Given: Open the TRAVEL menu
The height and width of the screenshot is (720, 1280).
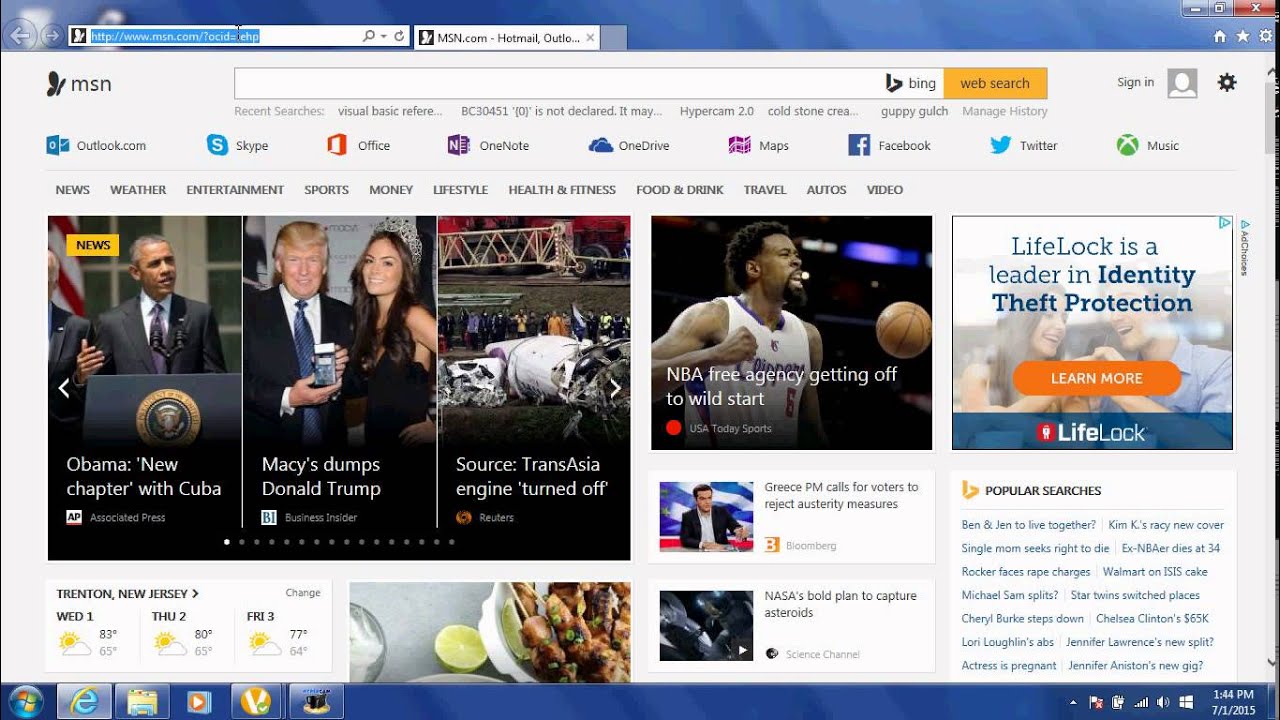Looking at the screenshot, I should (x=765, y=189).
